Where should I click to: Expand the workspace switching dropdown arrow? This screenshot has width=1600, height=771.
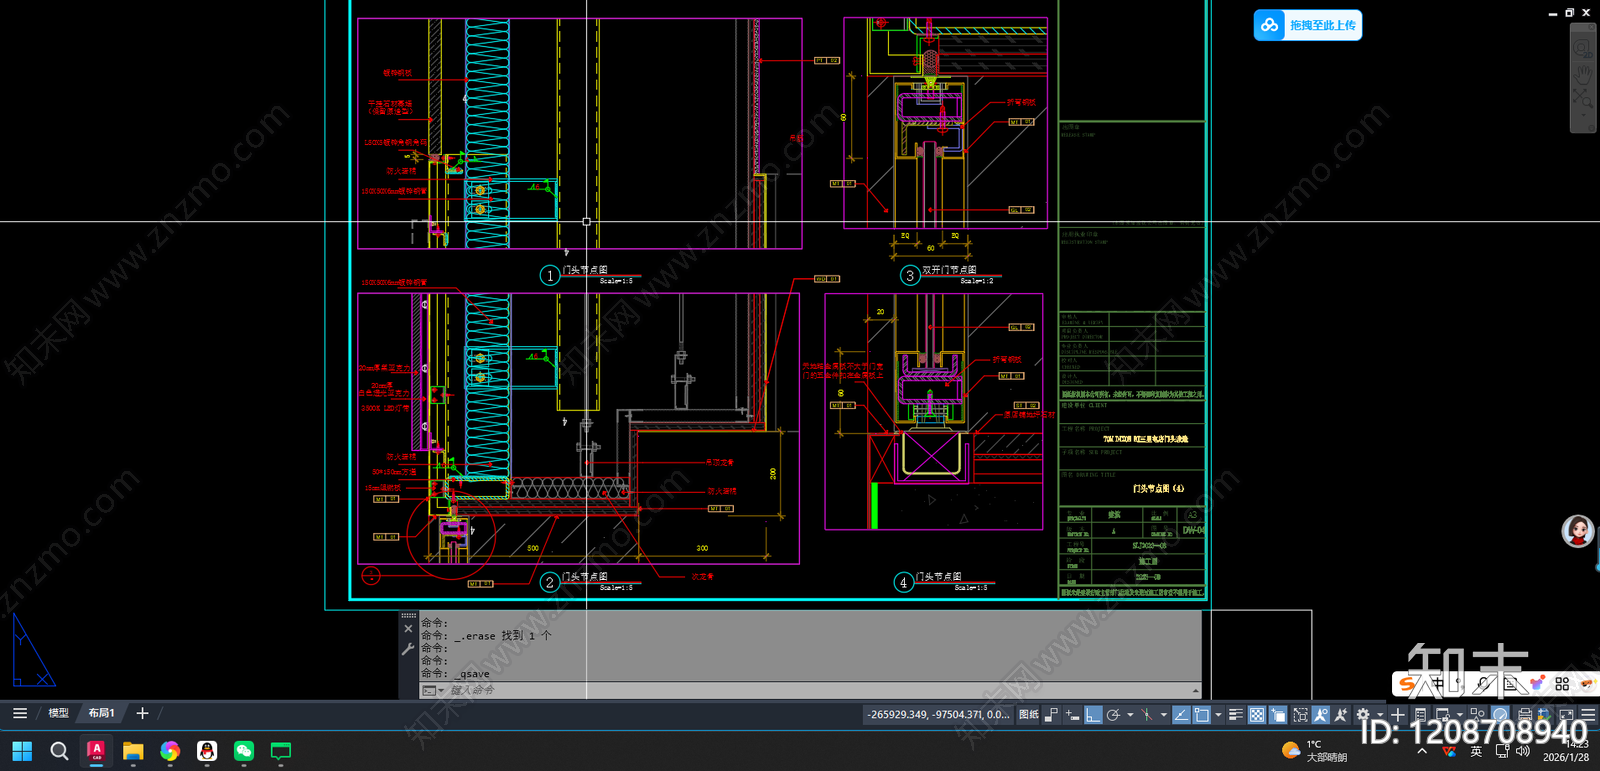[x=1380, y=715]
